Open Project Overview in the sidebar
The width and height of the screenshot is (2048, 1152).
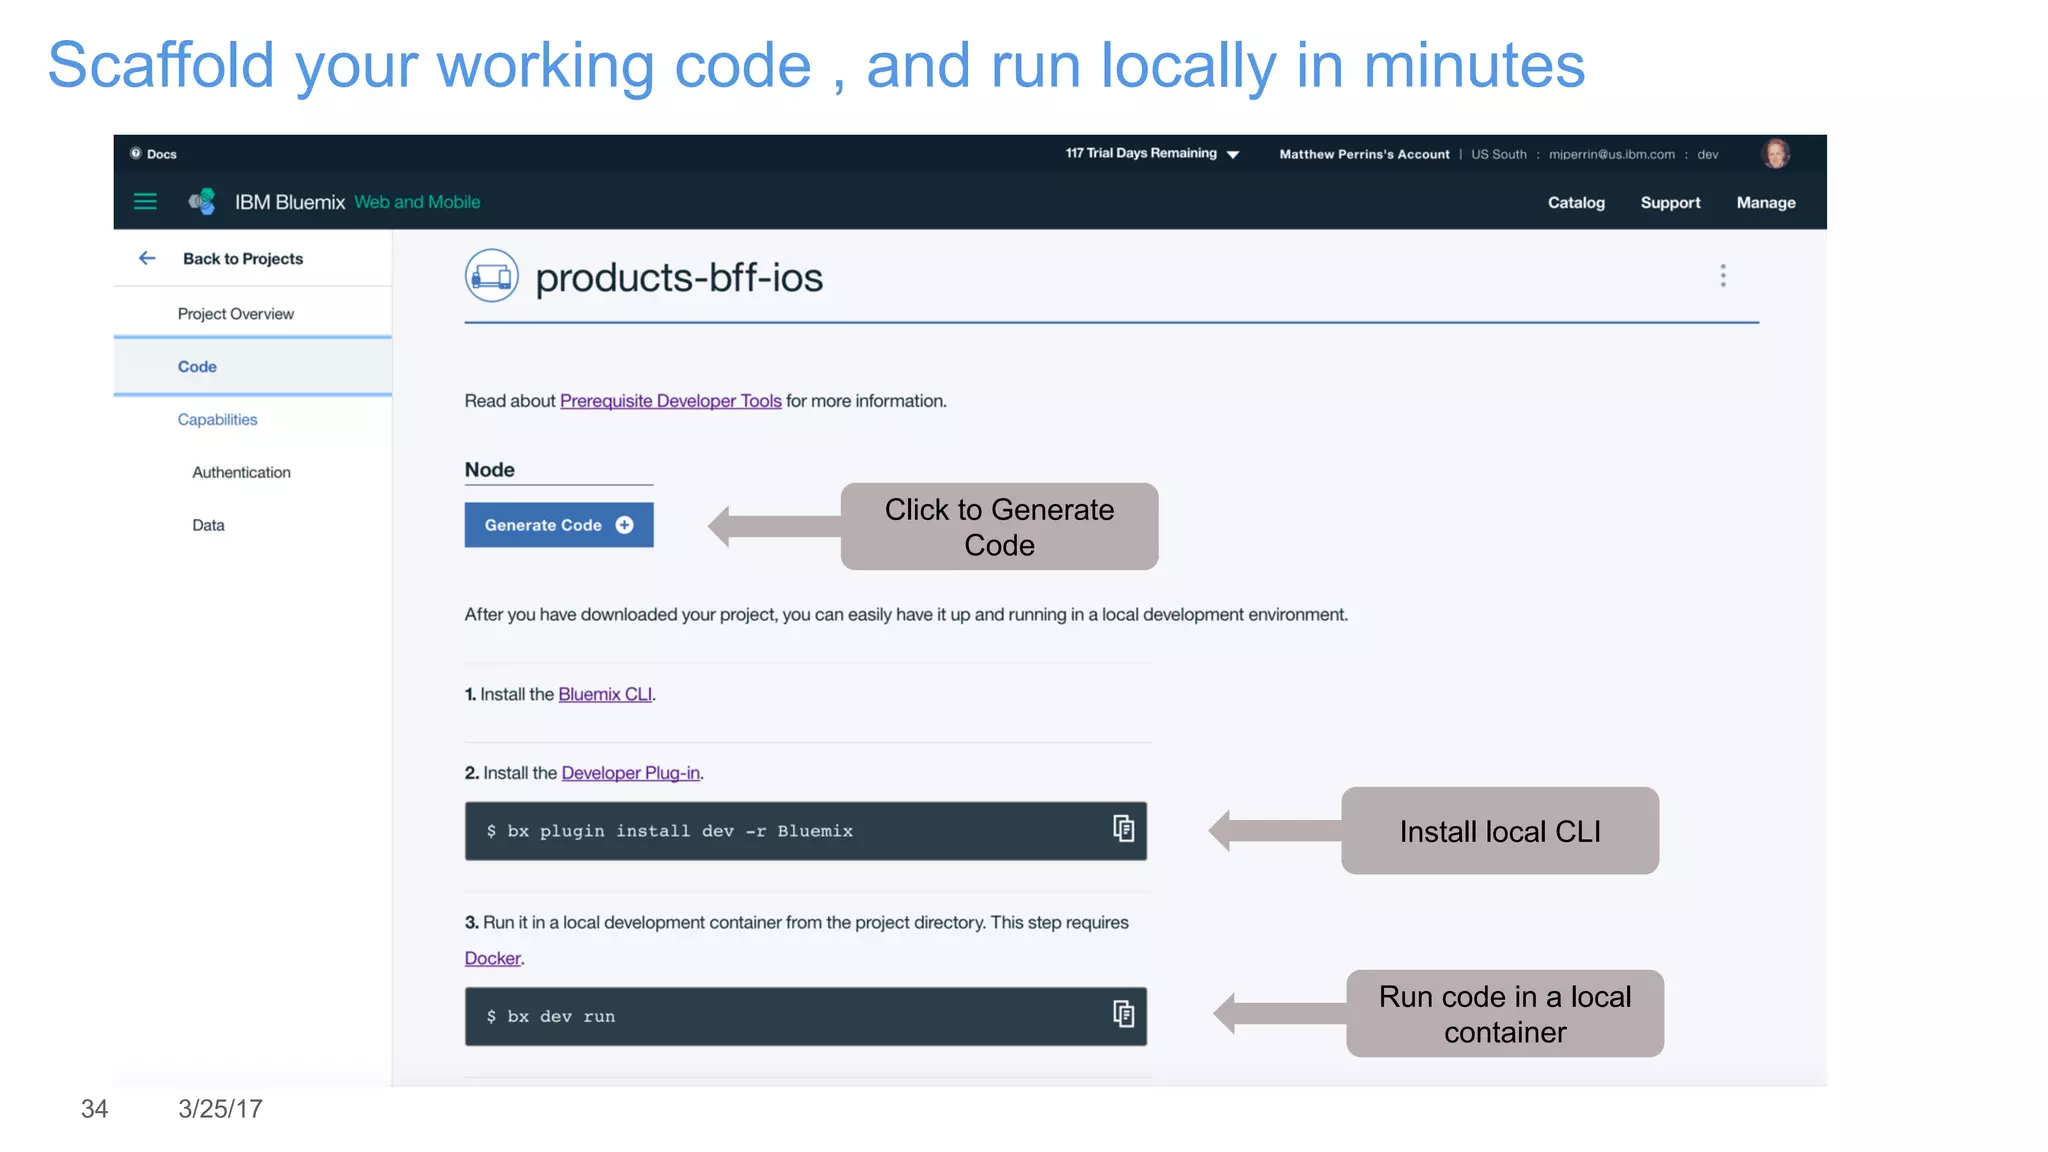point(235,314)
